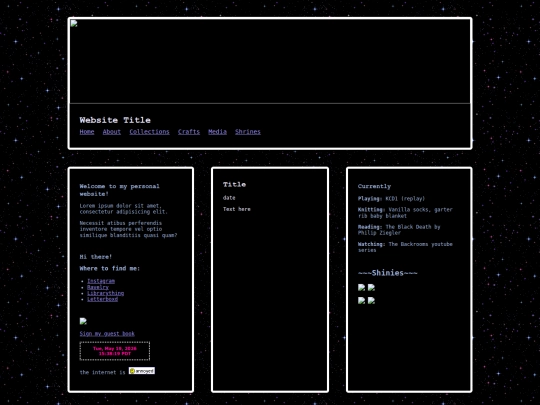This screenshot has height=405, width=540.
Task: Click the 'Where to find me:' heading
Action: [110, 269]
